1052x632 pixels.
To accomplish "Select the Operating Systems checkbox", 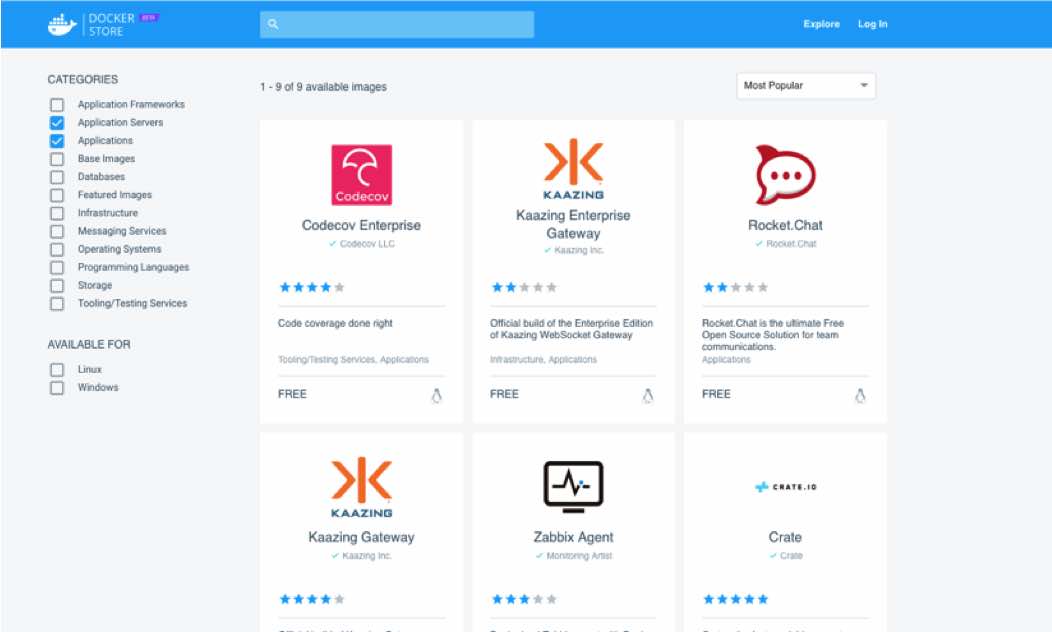I will pyautogui.click(x=57, y=250).
